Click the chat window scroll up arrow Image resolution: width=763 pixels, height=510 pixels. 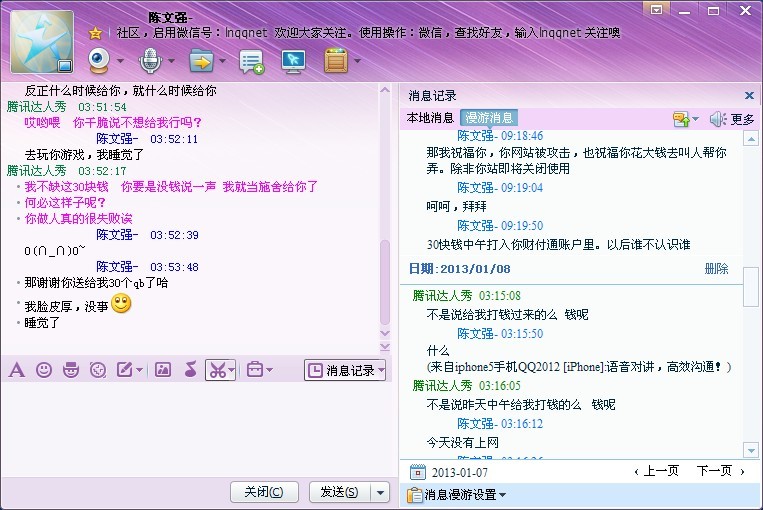(x=385, y=90)
